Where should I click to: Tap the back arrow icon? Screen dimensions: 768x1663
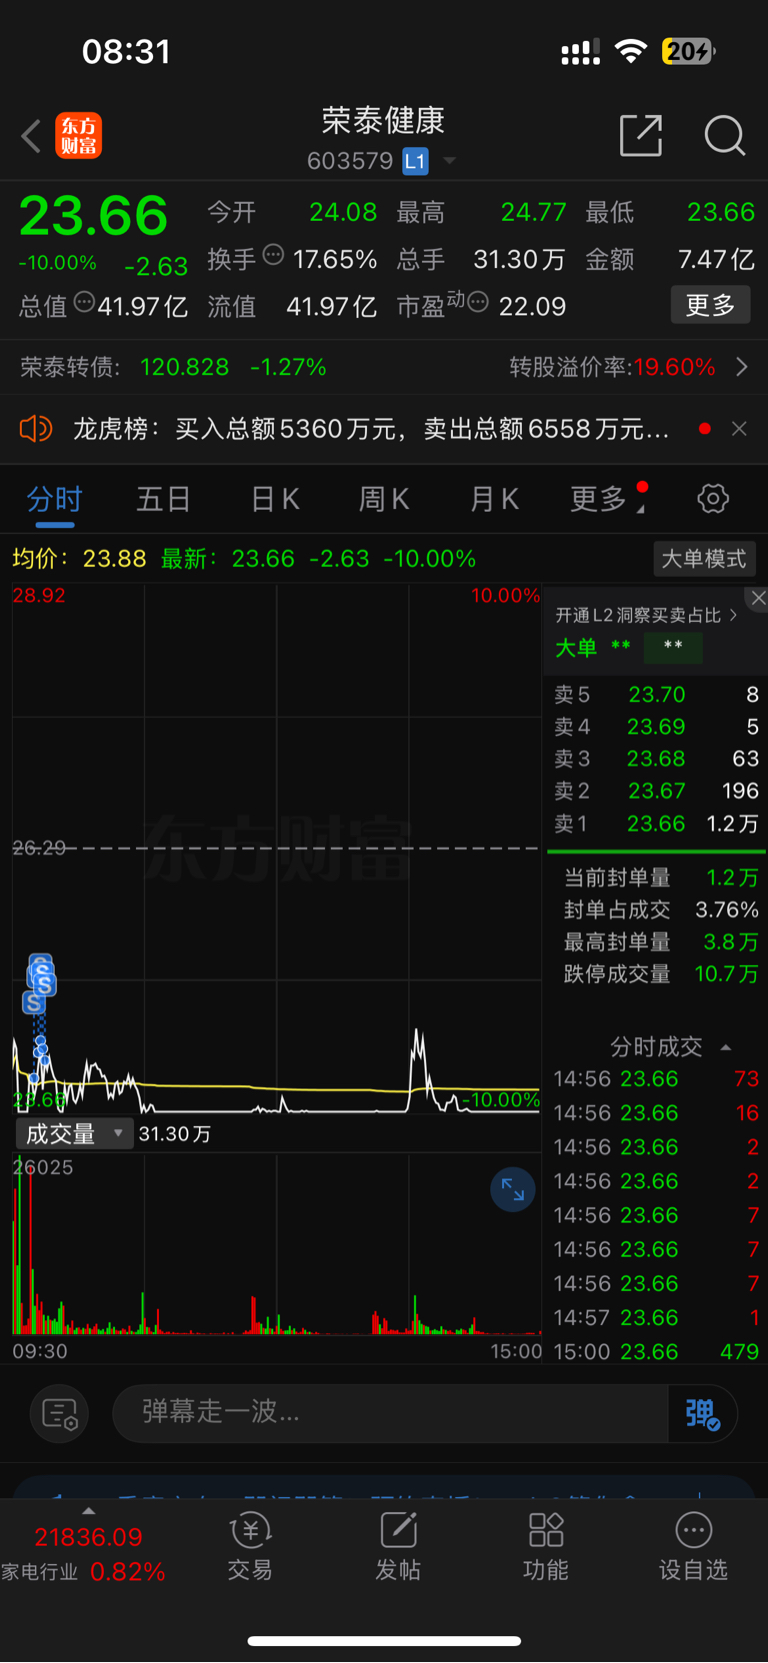tap(31, 136)
